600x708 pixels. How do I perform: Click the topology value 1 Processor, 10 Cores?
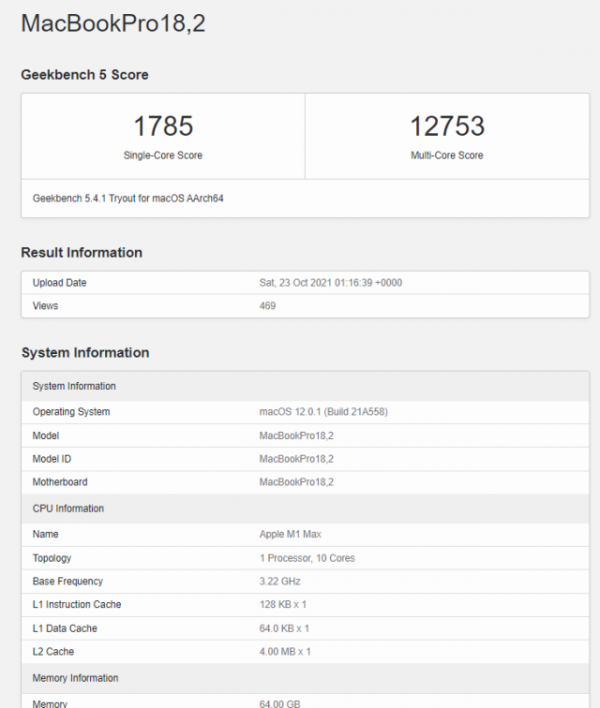tap(307, 558)
